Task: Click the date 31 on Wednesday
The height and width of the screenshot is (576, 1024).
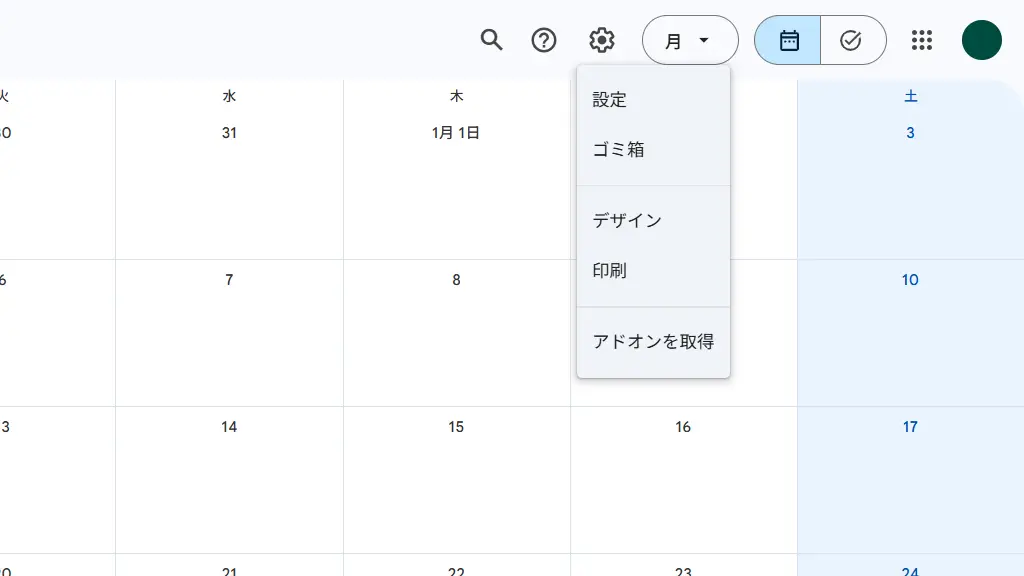Action: point(229,133)
